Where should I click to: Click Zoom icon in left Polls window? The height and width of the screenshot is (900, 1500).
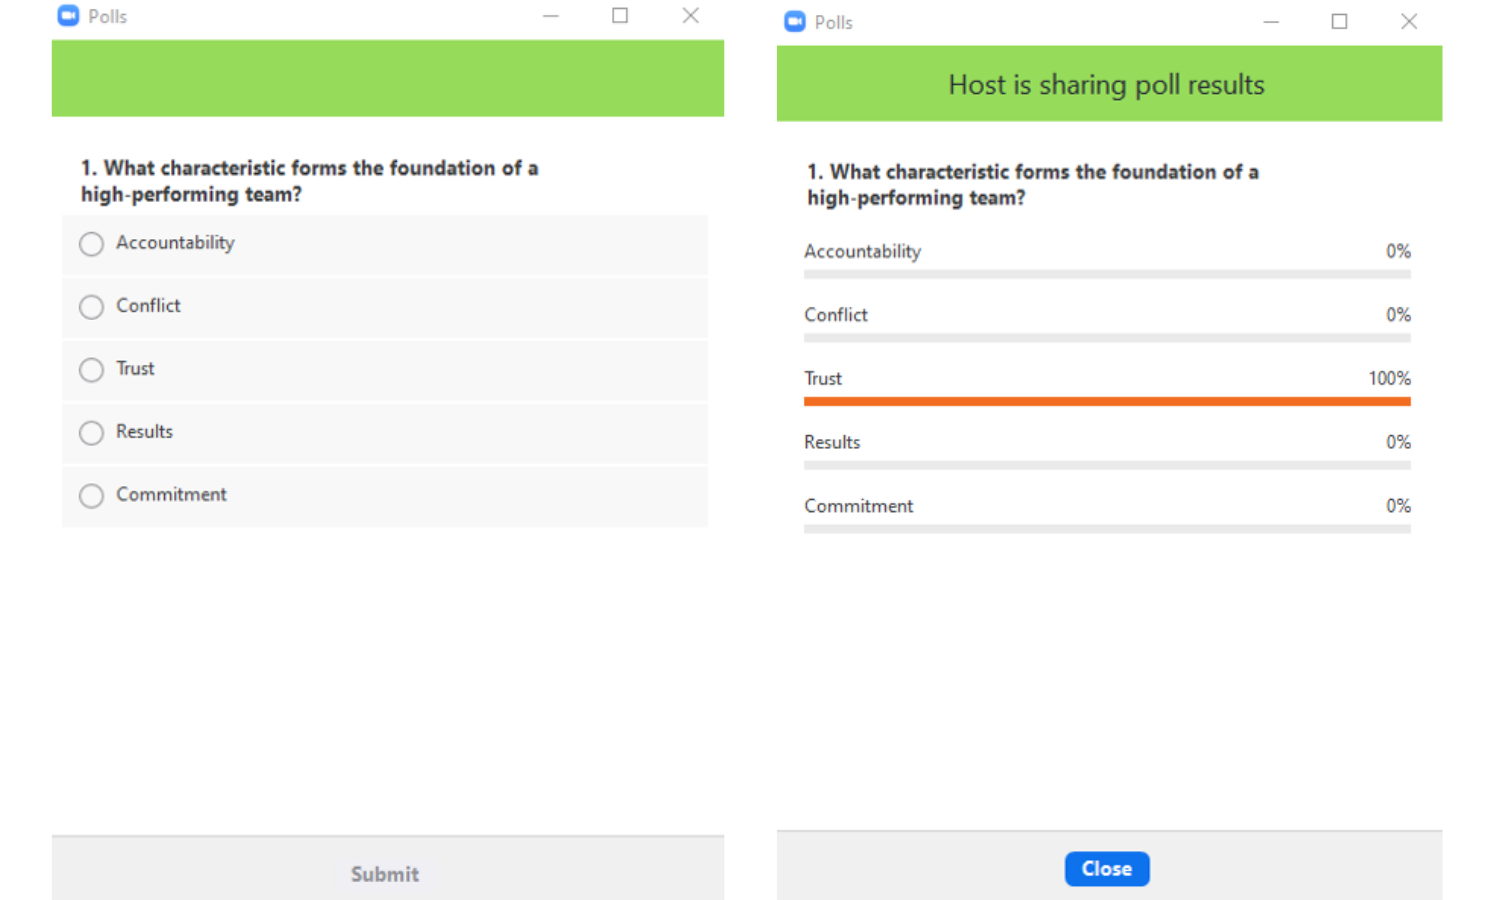pyautogui.click(x=68, y=16)
